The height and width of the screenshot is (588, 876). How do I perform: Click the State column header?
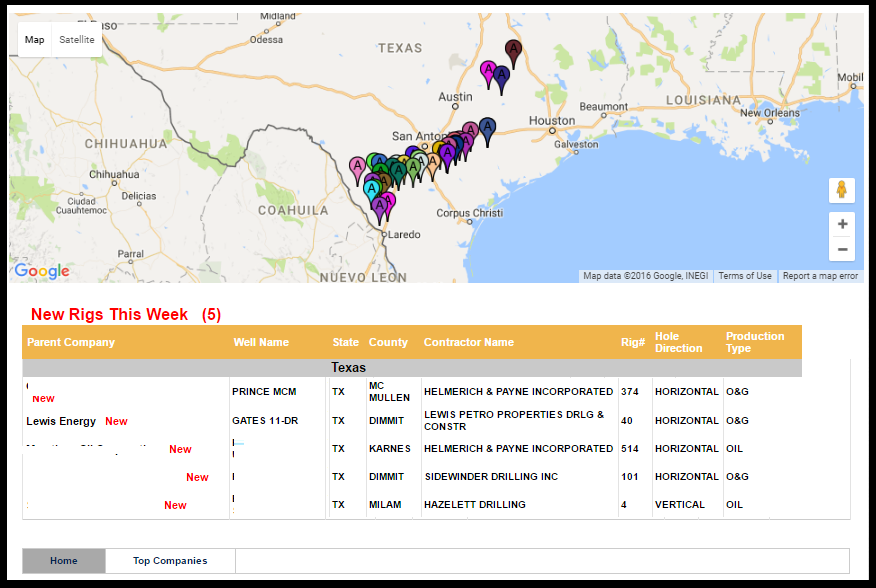(345, 342)
